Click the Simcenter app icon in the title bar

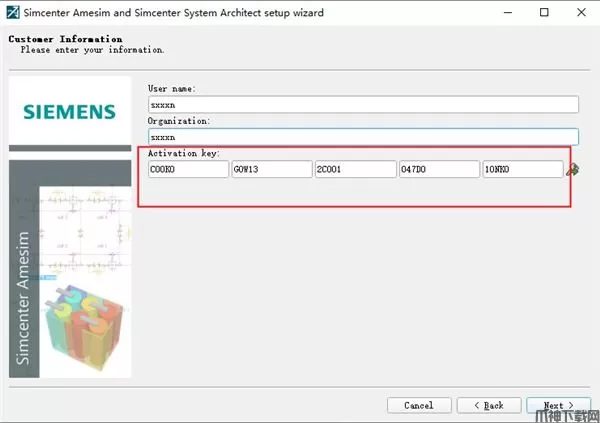(13, 13)
